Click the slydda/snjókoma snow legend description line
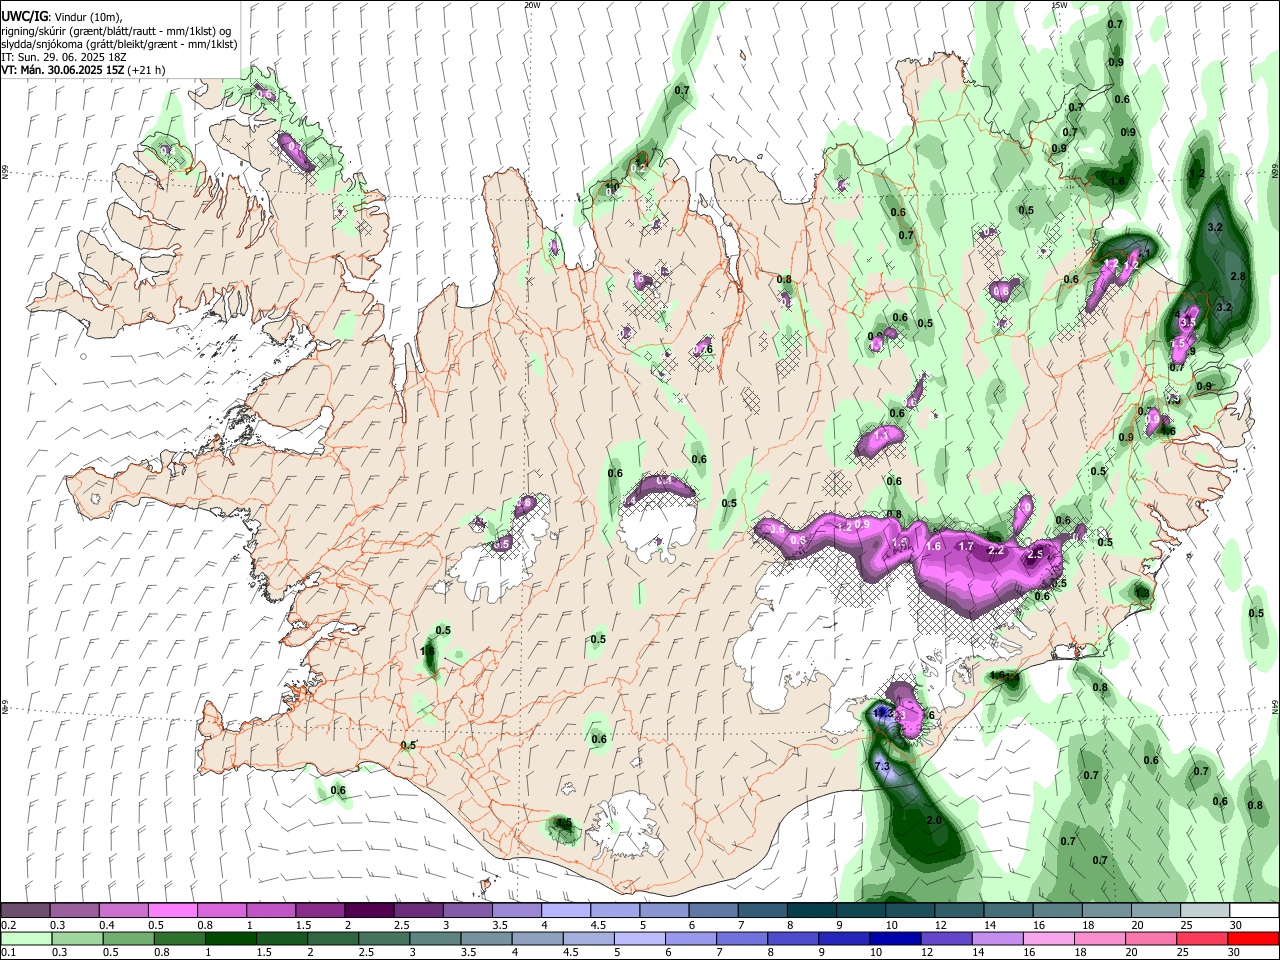Screen dimensions: 1280x960 click(119, 44)
